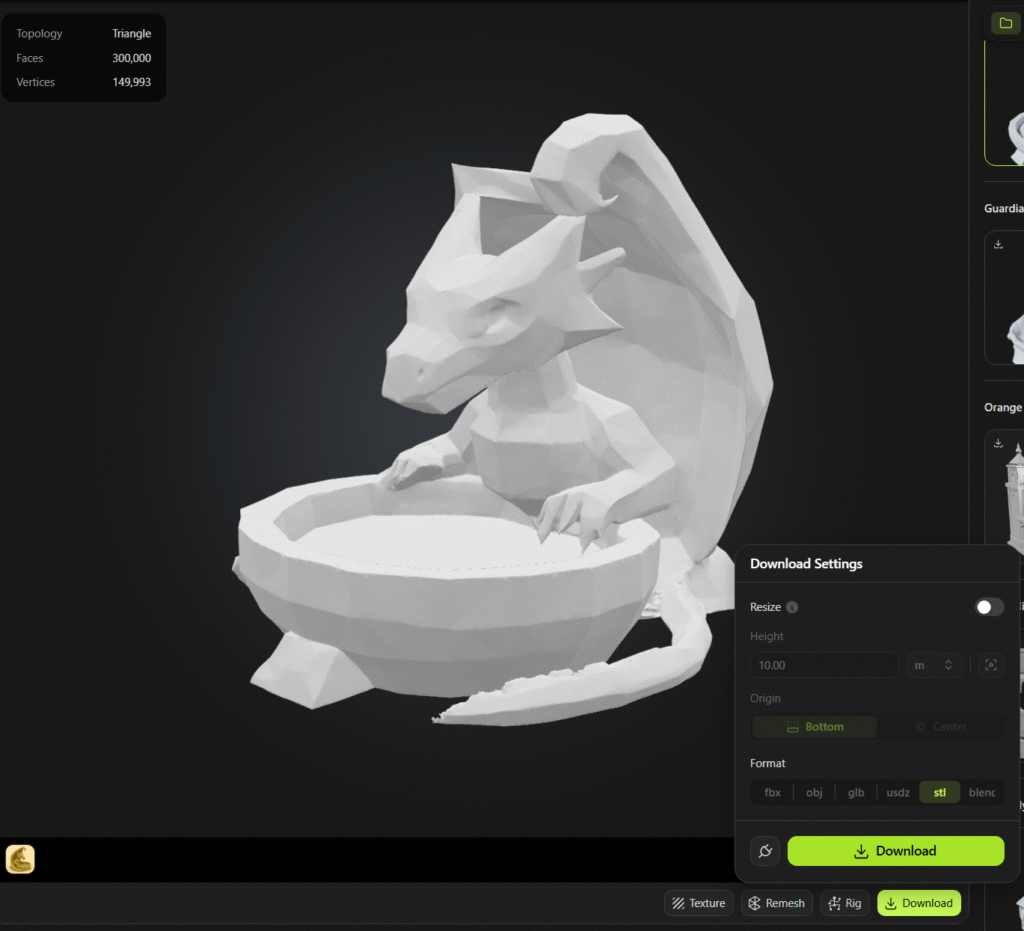Open the Texture tool in the bottom toolbar
Screen dimensions: 1024x931
pyautogui.click(x=698, y=903)
